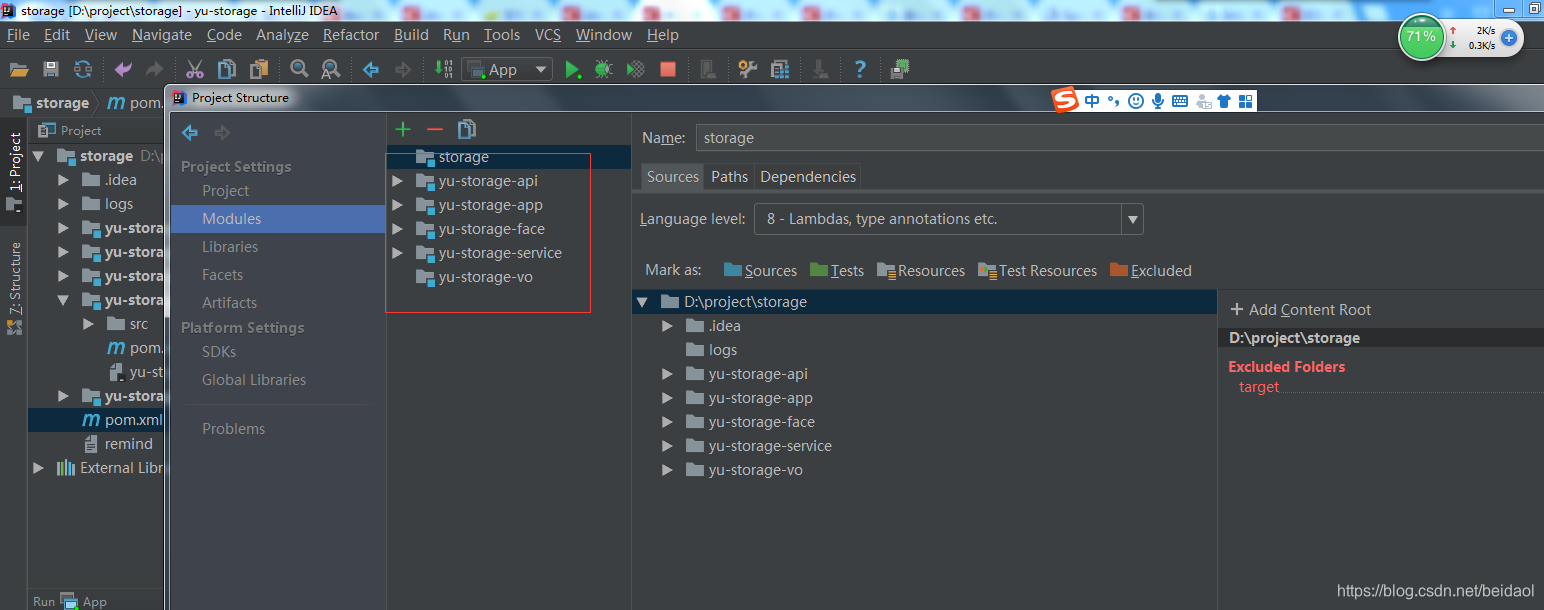Click the Synchronize toolbar icon
The height and width of the screenshot is (610, 1544).
coord(83,69)
